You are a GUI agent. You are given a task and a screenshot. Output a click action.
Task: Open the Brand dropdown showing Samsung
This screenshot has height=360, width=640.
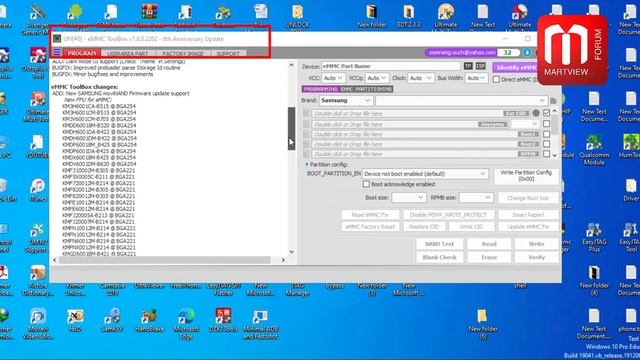[346, 100]
